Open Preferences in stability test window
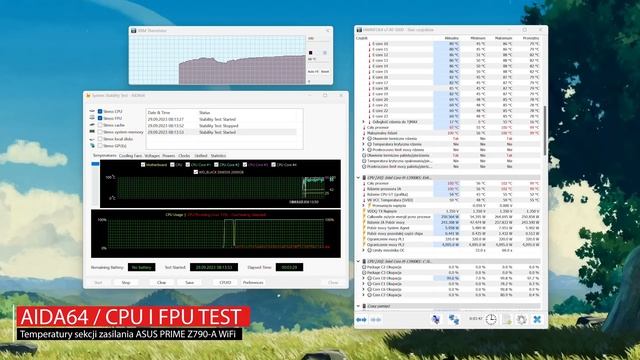 [253, 282]
